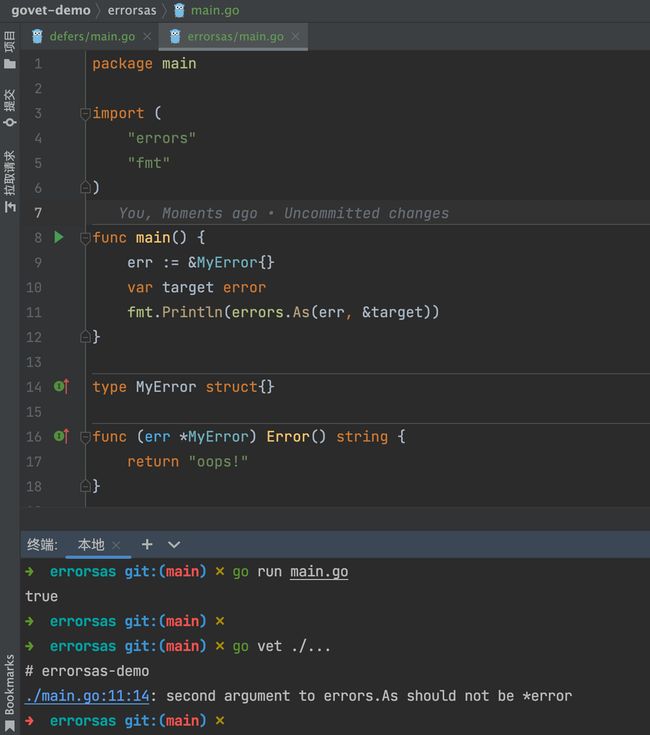Click the # errorsas-demo terminal line
Screen dimensions: 650x735
[x=87, y=671]
